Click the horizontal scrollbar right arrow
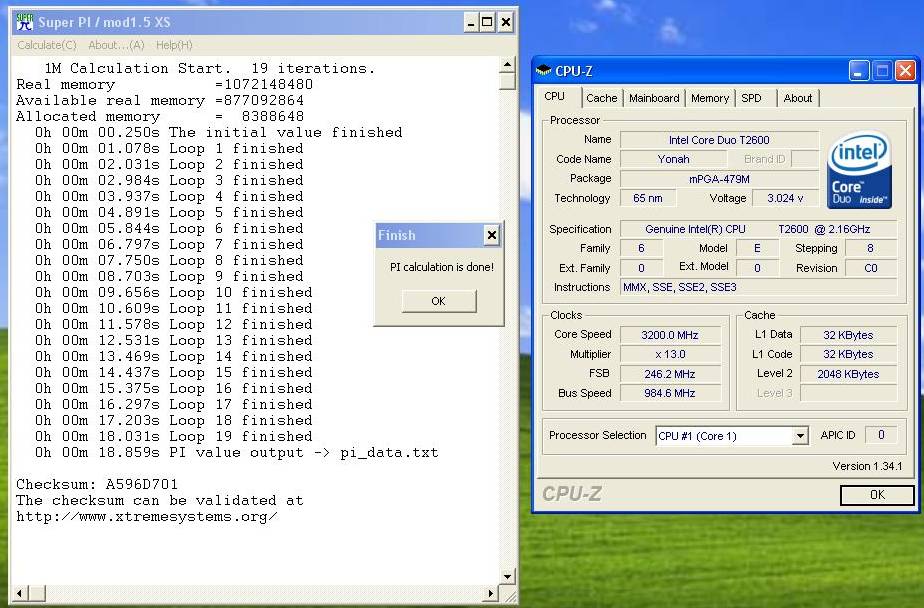The image size is (924, 608). [x=491, y=593]
